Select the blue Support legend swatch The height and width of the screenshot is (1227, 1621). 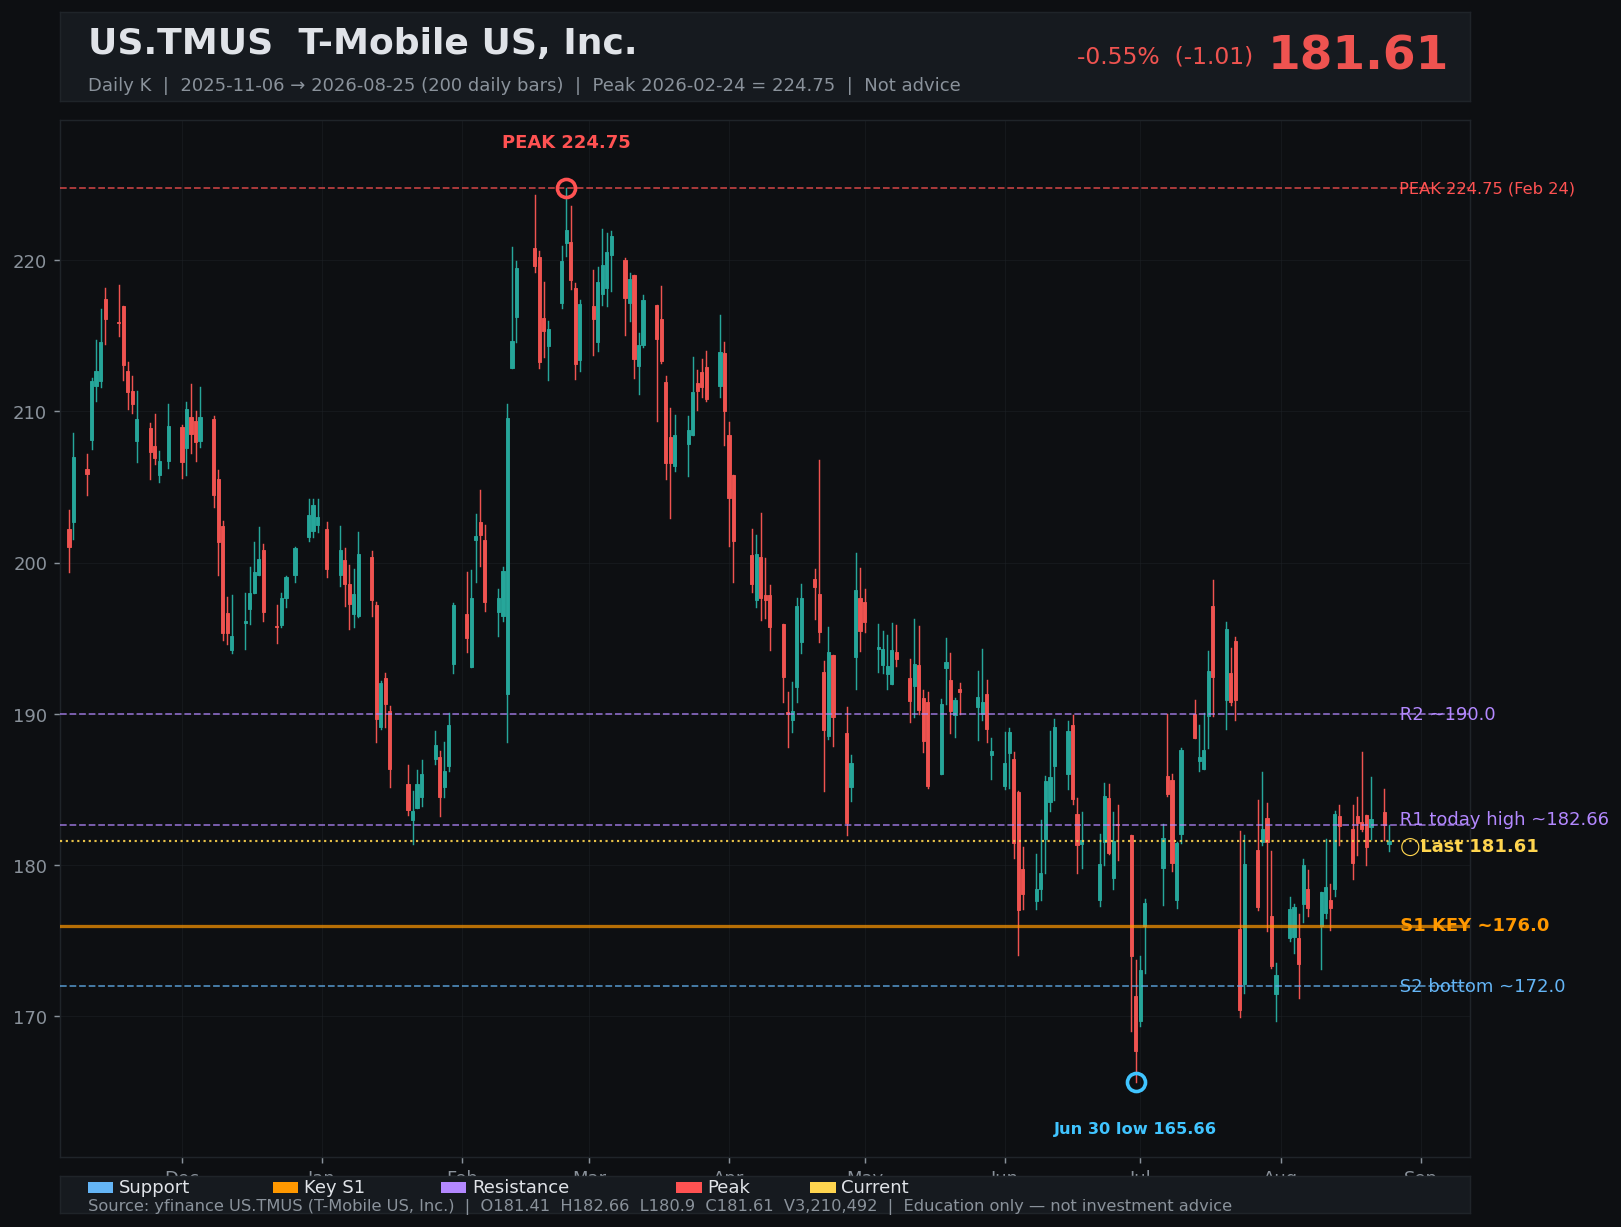pos(100,1187)
